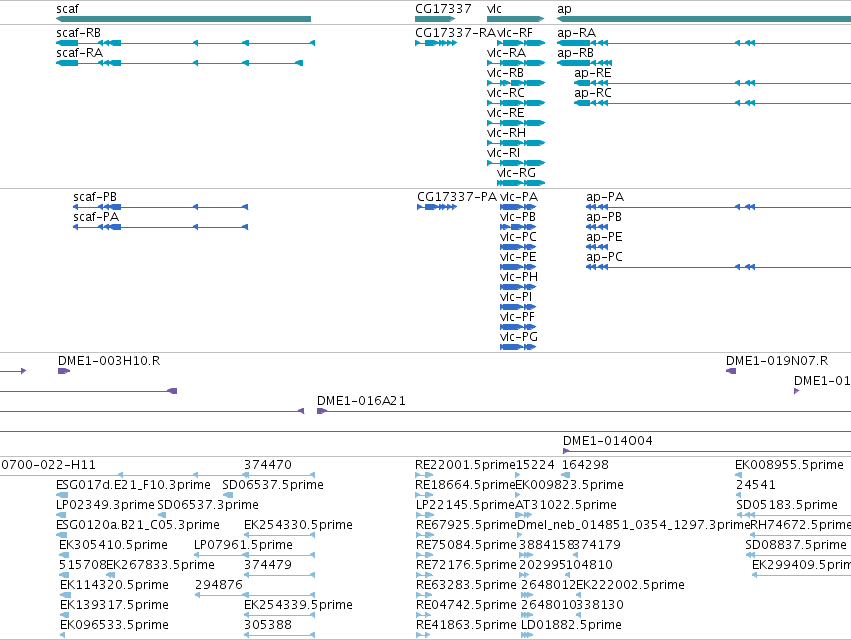Screen dimensions: 851x640
Task: Select the ap gene bar
Action: [704, 19]
